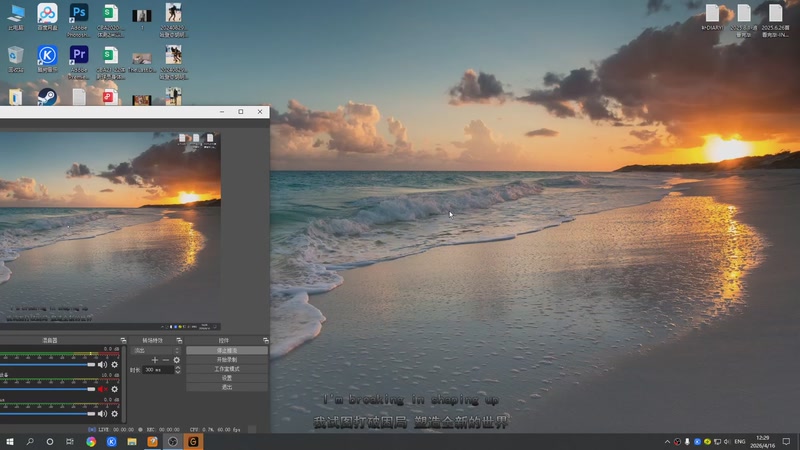Click the Settings button in OBS controls

click(x=227, y=378)
